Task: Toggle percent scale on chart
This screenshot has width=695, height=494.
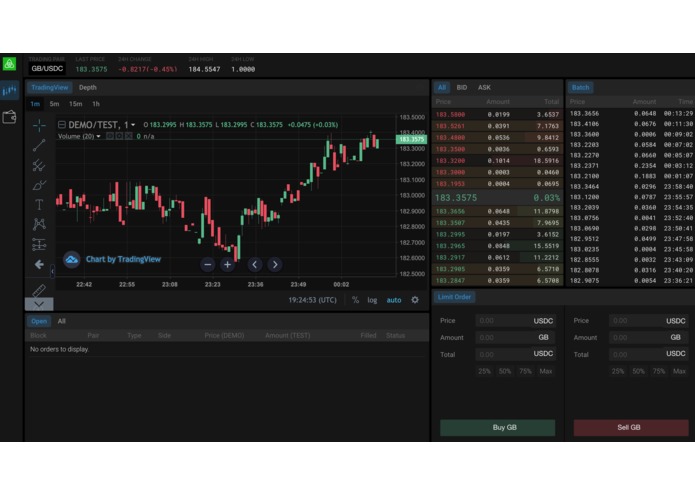Action: pyautogui.click(x=355, y=300)
